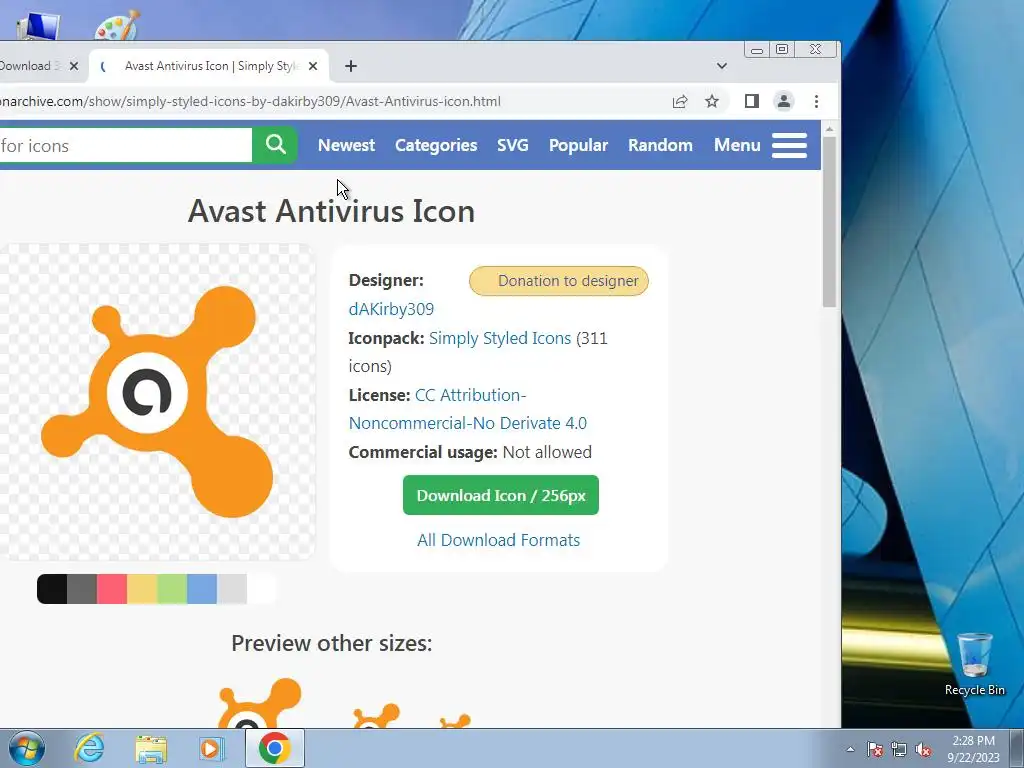1024x768 pixels.
Task: Open the Paint palette desktop icon
Action: coord(118,25)
